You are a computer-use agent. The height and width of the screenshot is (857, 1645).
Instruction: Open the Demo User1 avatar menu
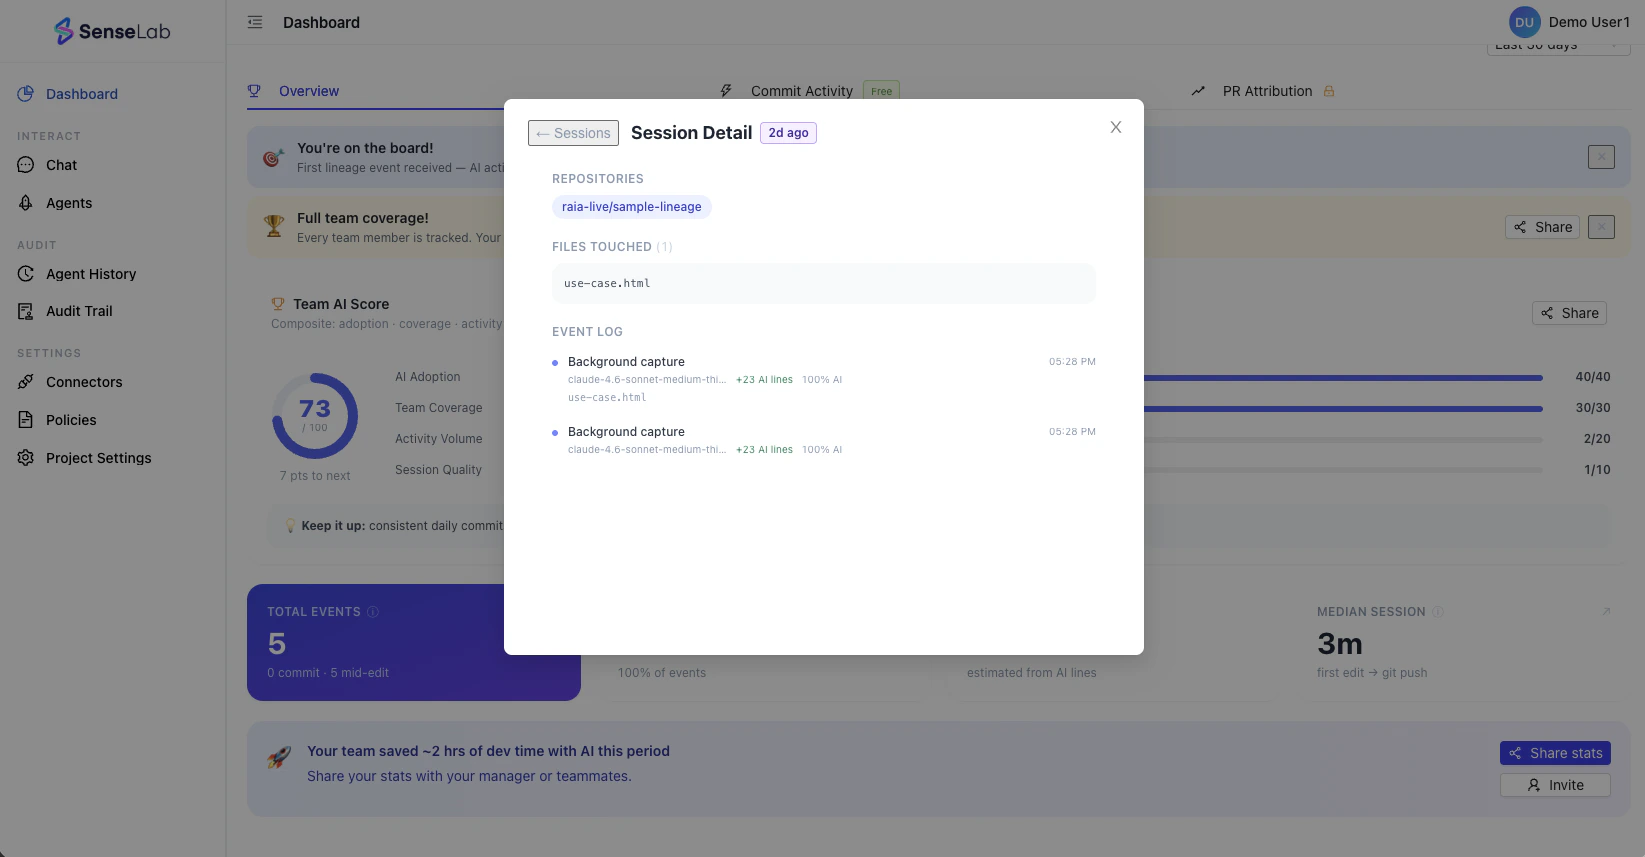pos(1524,22)
